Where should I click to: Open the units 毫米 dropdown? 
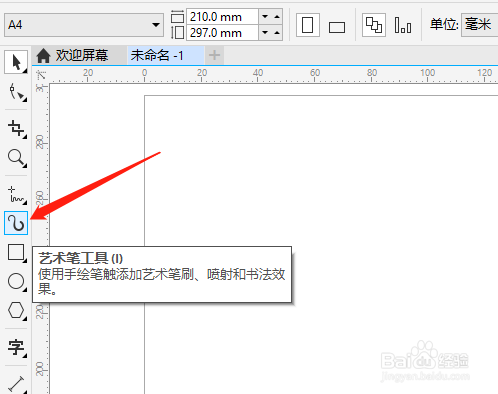479,25
